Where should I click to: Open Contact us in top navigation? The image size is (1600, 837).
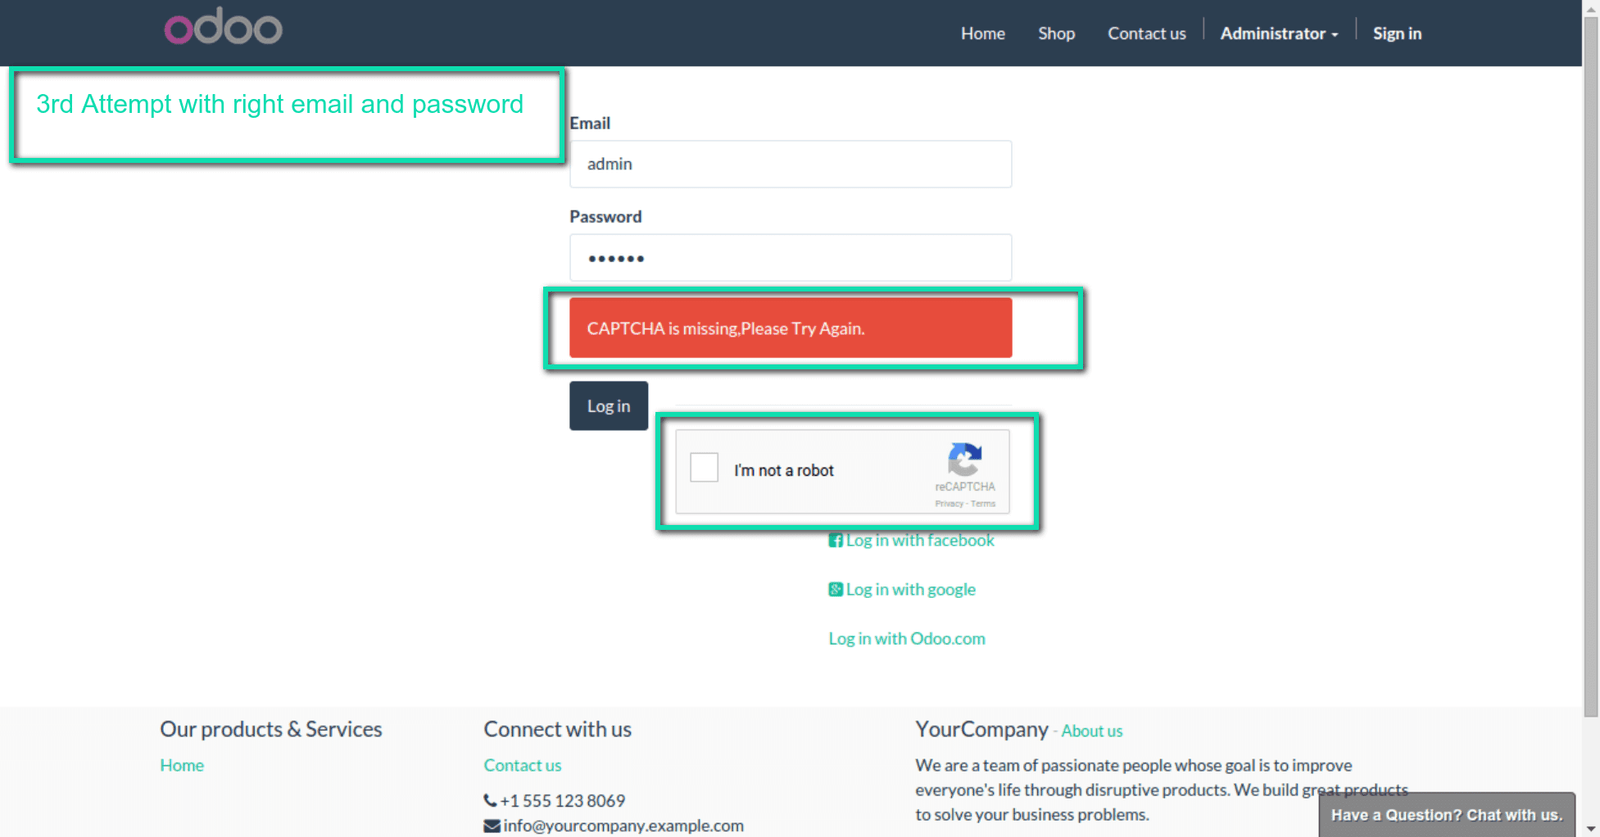coord(1146,33)
